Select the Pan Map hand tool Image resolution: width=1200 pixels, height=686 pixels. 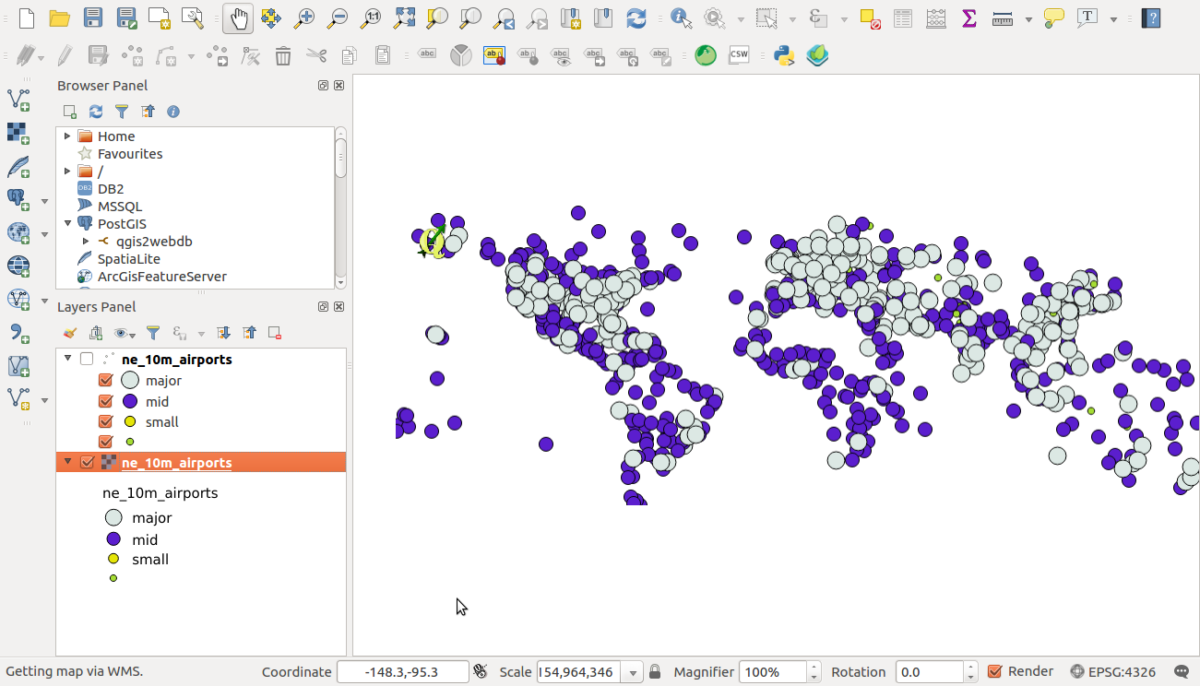(x=237, y=18)
